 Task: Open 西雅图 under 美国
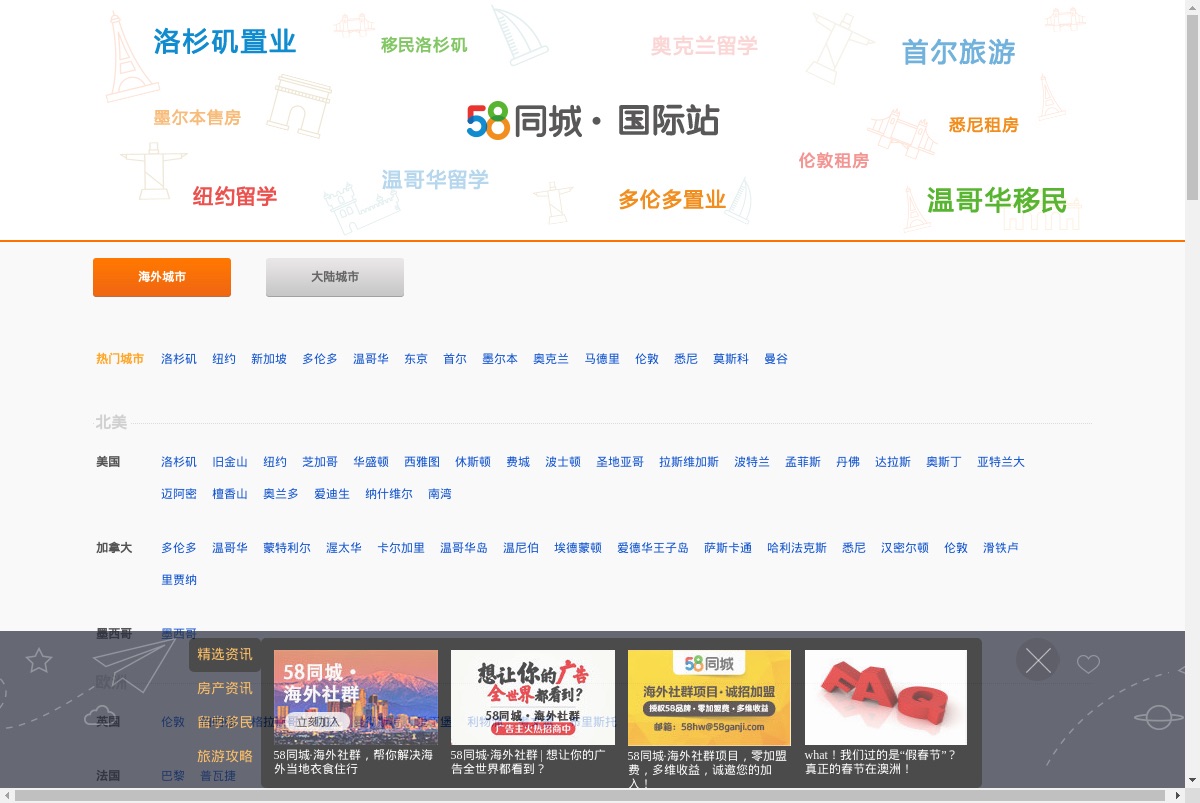pyautogui.click(x=422, y=462)
